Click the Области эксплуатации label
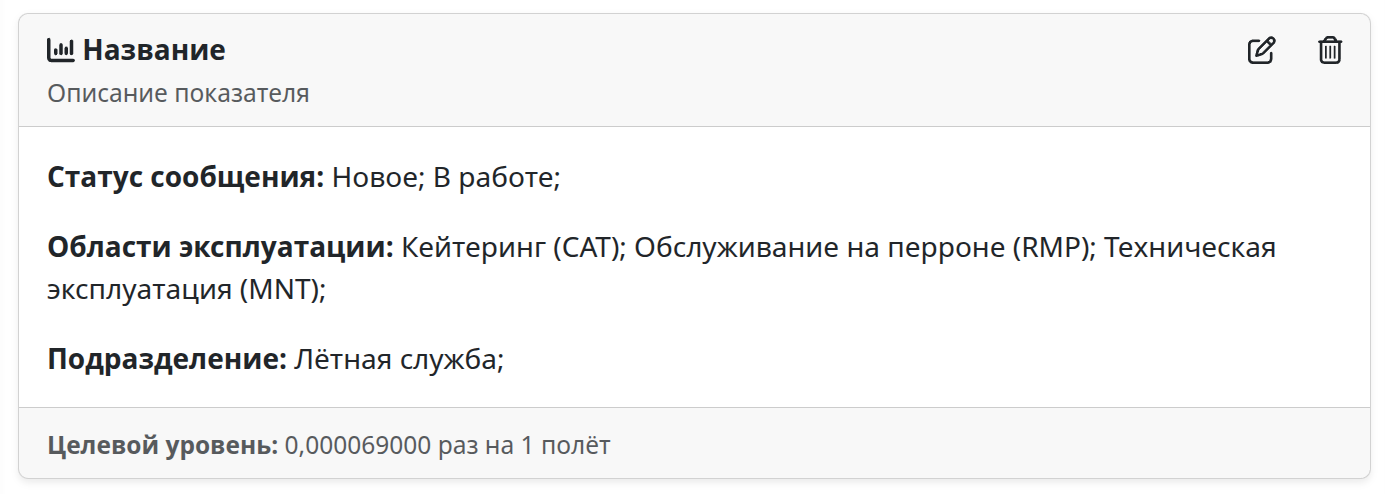The image size is (1385, 494). tap(220, 247)
